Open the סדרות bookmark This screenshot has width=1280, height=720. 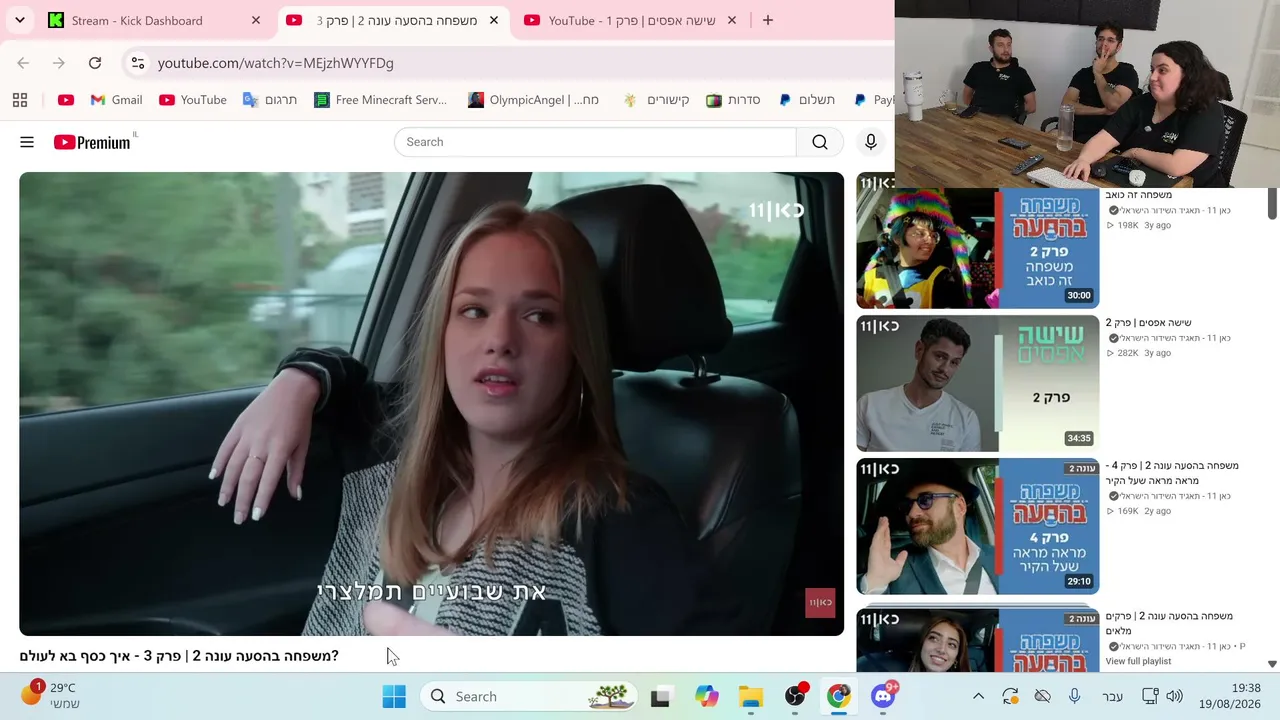pyautogui.click(x=733, y=100)
